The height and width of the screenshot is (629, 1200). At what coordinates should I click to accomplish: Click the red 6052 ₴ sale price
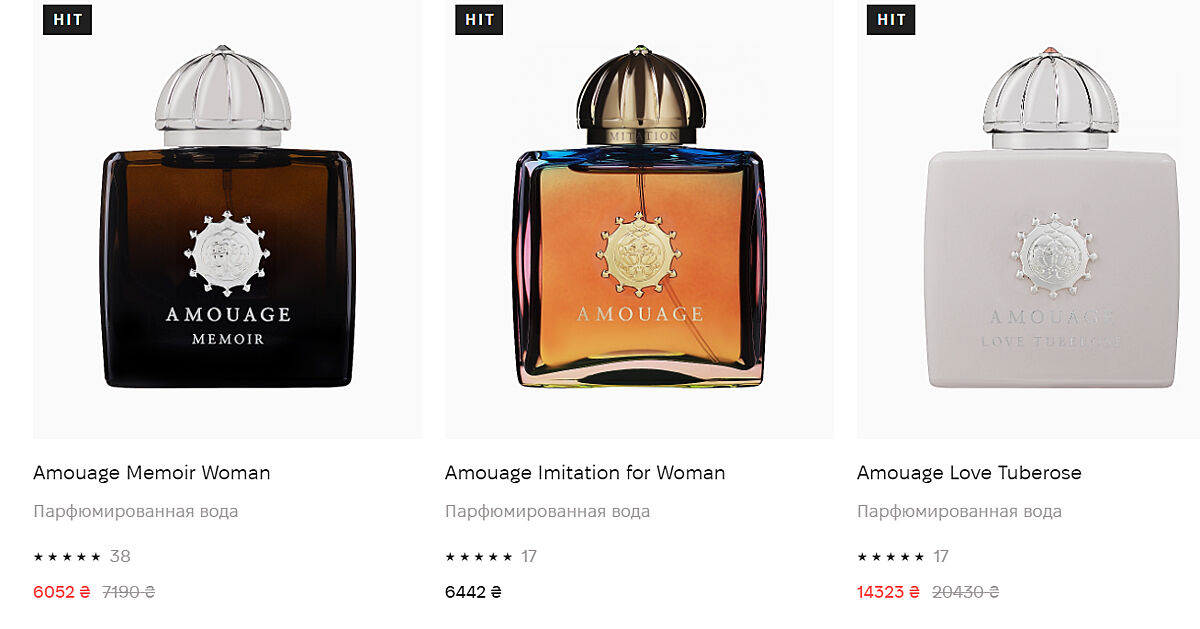(62, 592)
